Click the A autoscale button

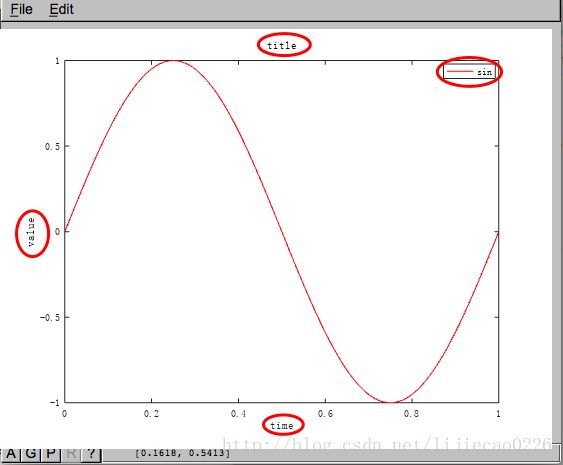coord(11,454)
